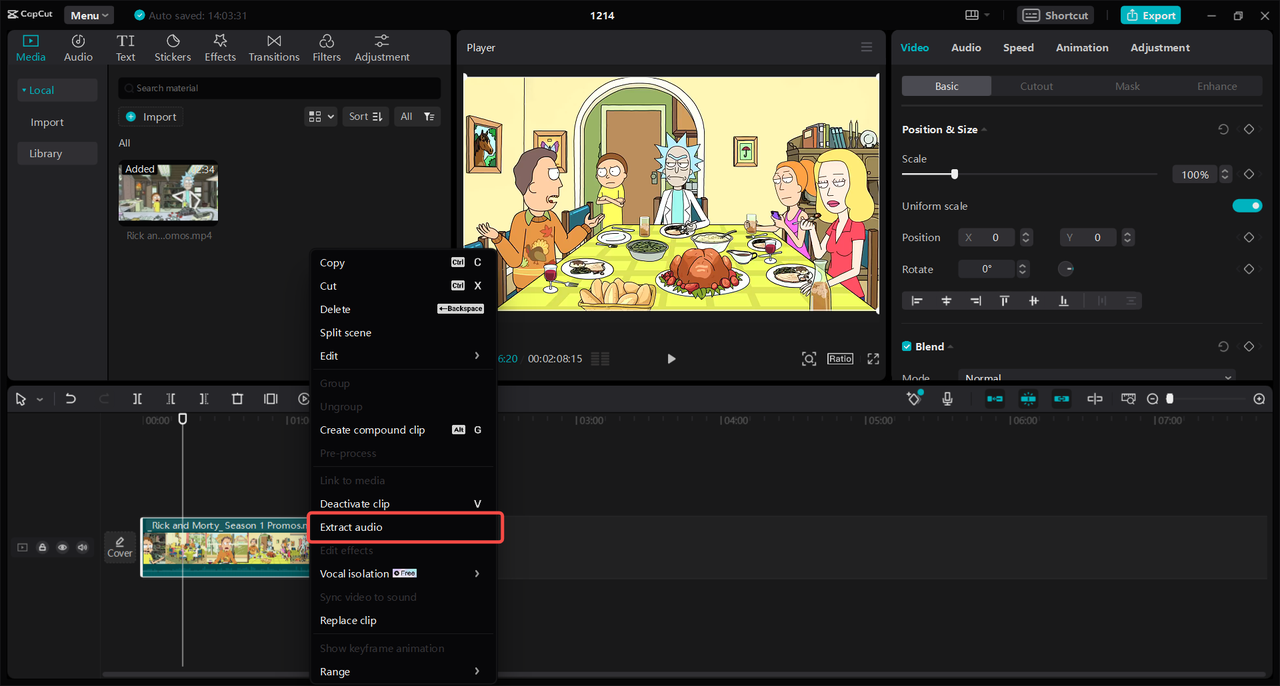Expand the Range submenu

click(402, 672)
